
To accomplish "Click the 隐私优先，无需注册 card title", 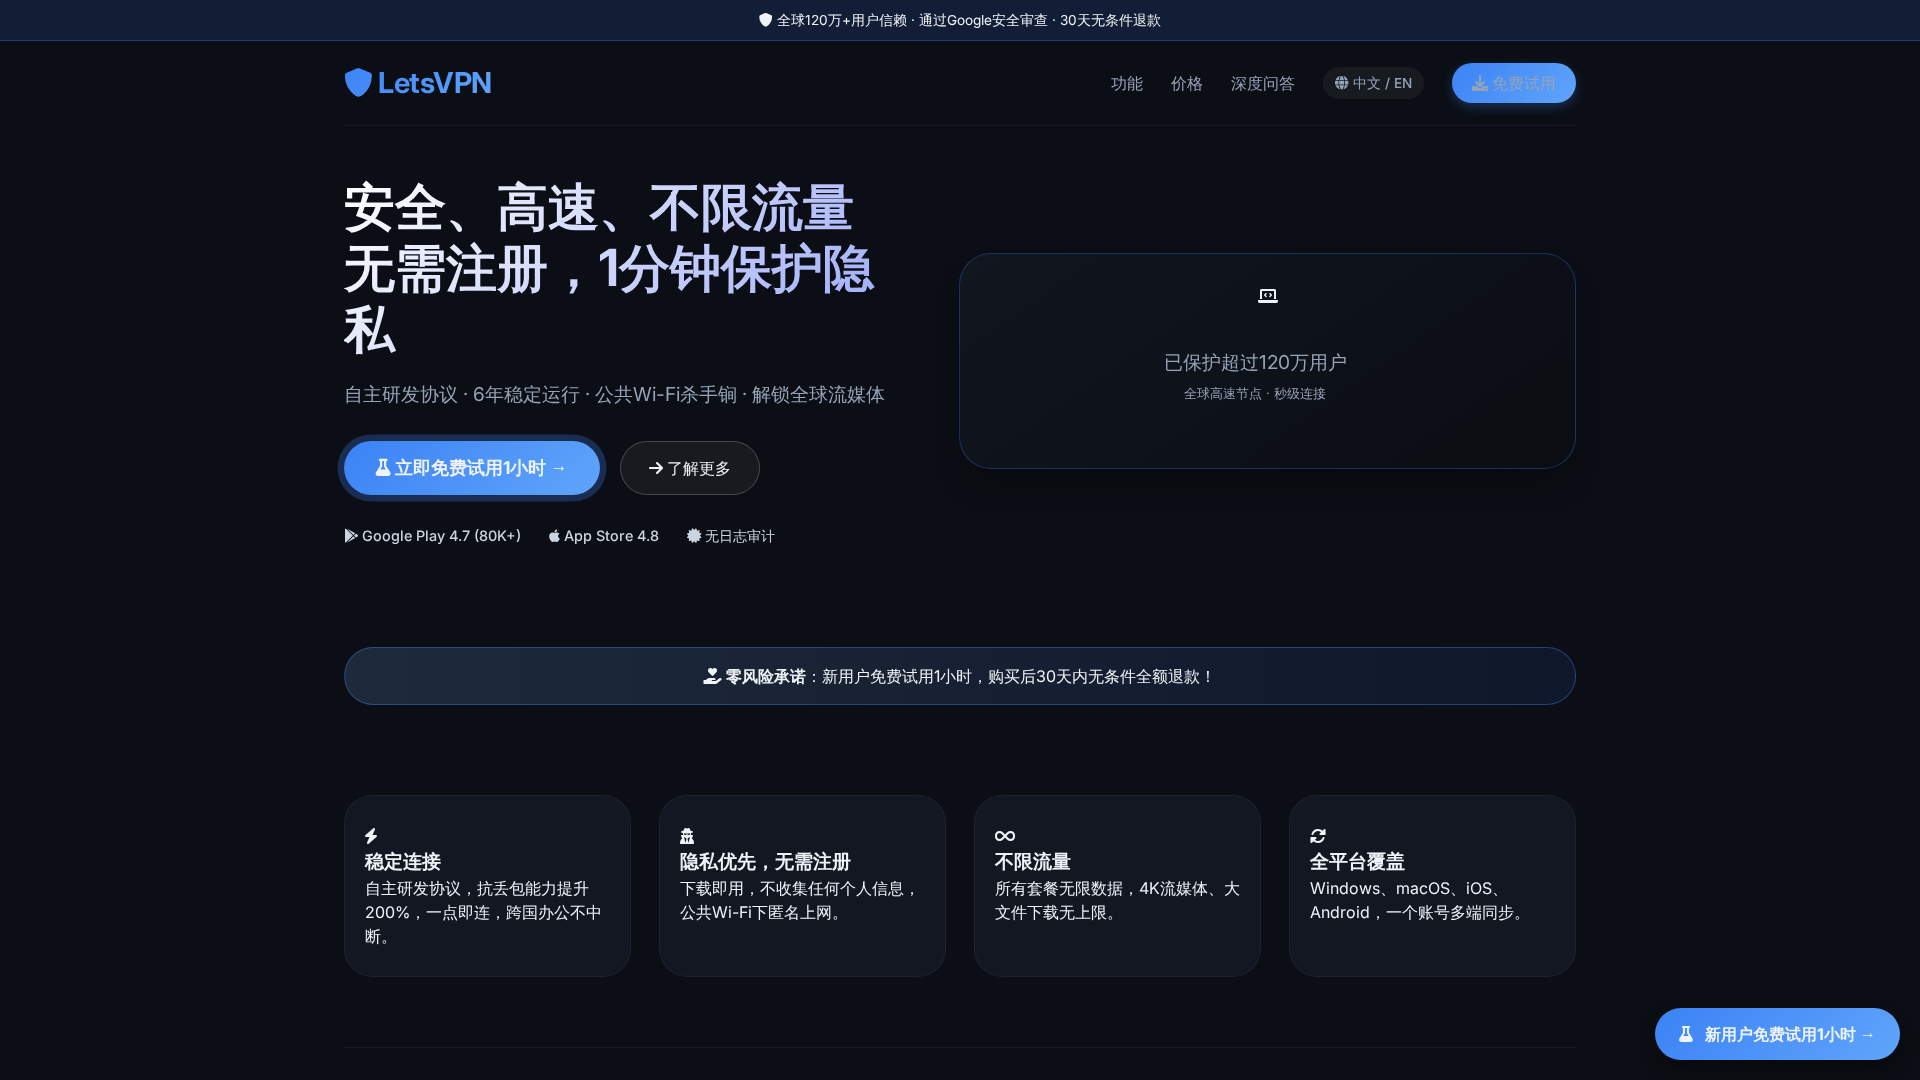I will [x=765, y=862].
